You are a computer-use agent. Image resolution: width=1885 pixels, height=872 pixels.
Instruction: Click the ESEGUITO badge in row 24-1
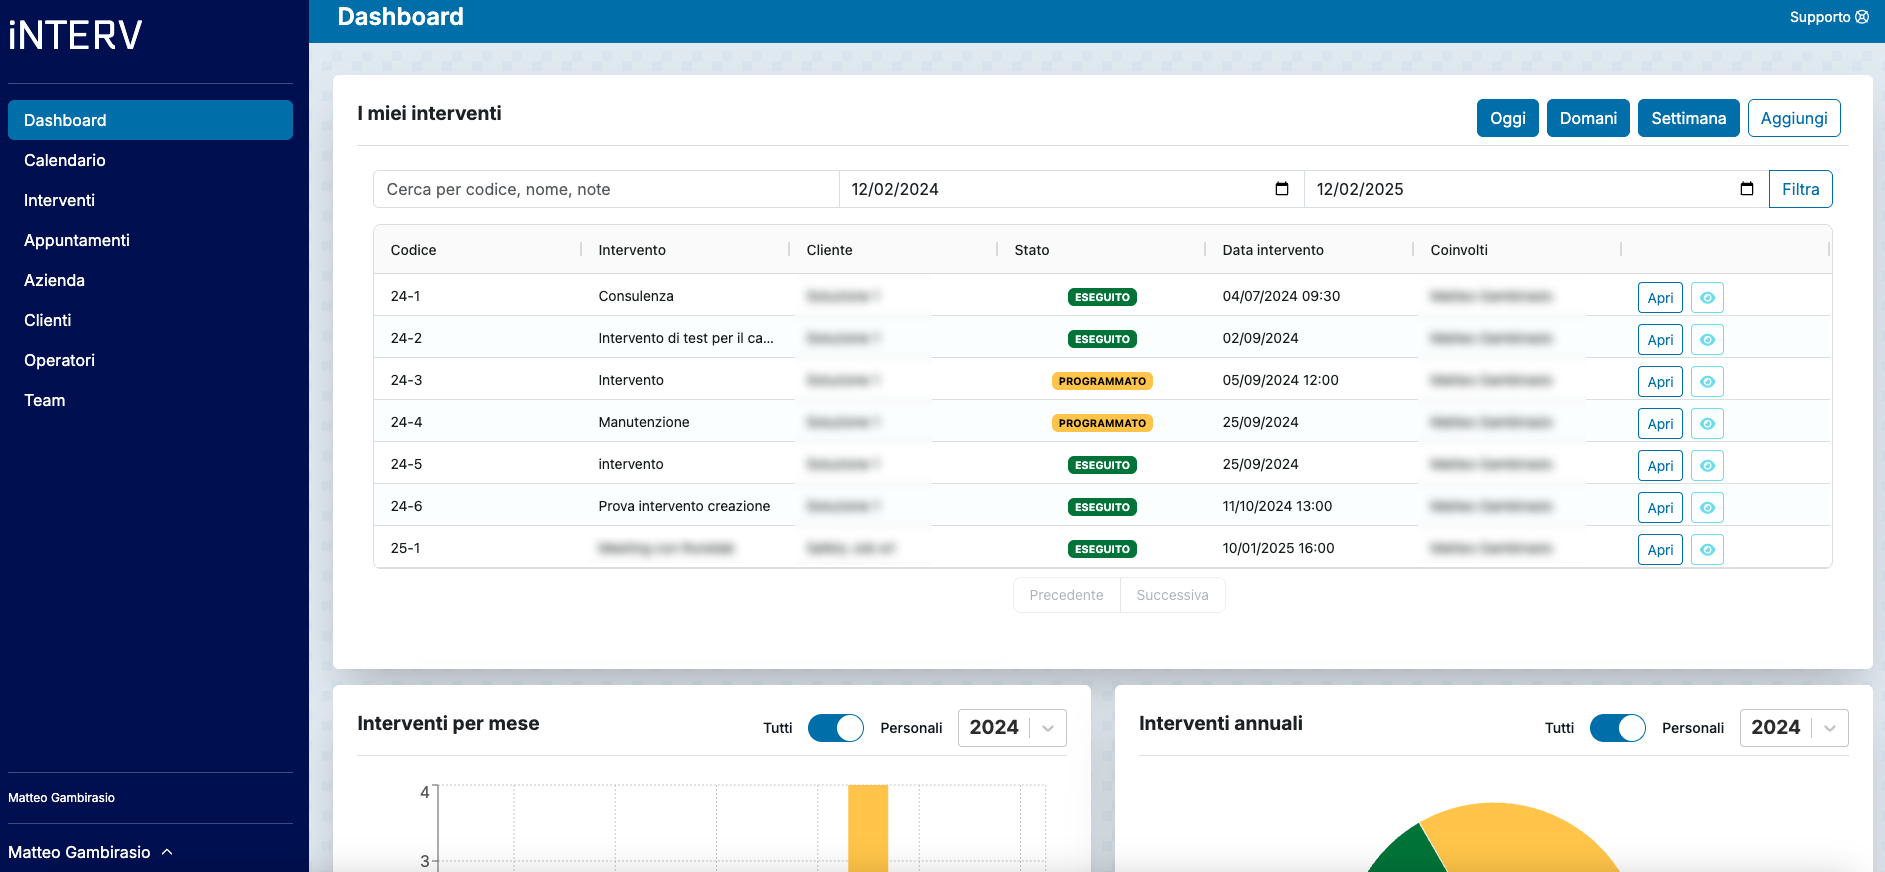(1102, 297)
